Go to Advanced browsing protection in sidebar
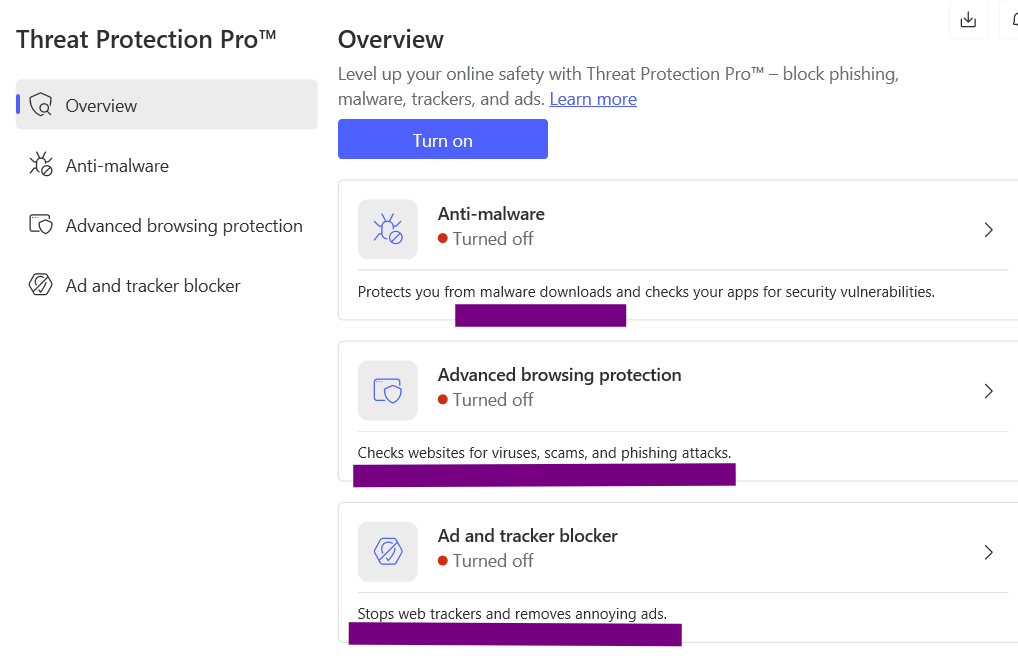1018x664 pixels. click(x=184, y=225)
